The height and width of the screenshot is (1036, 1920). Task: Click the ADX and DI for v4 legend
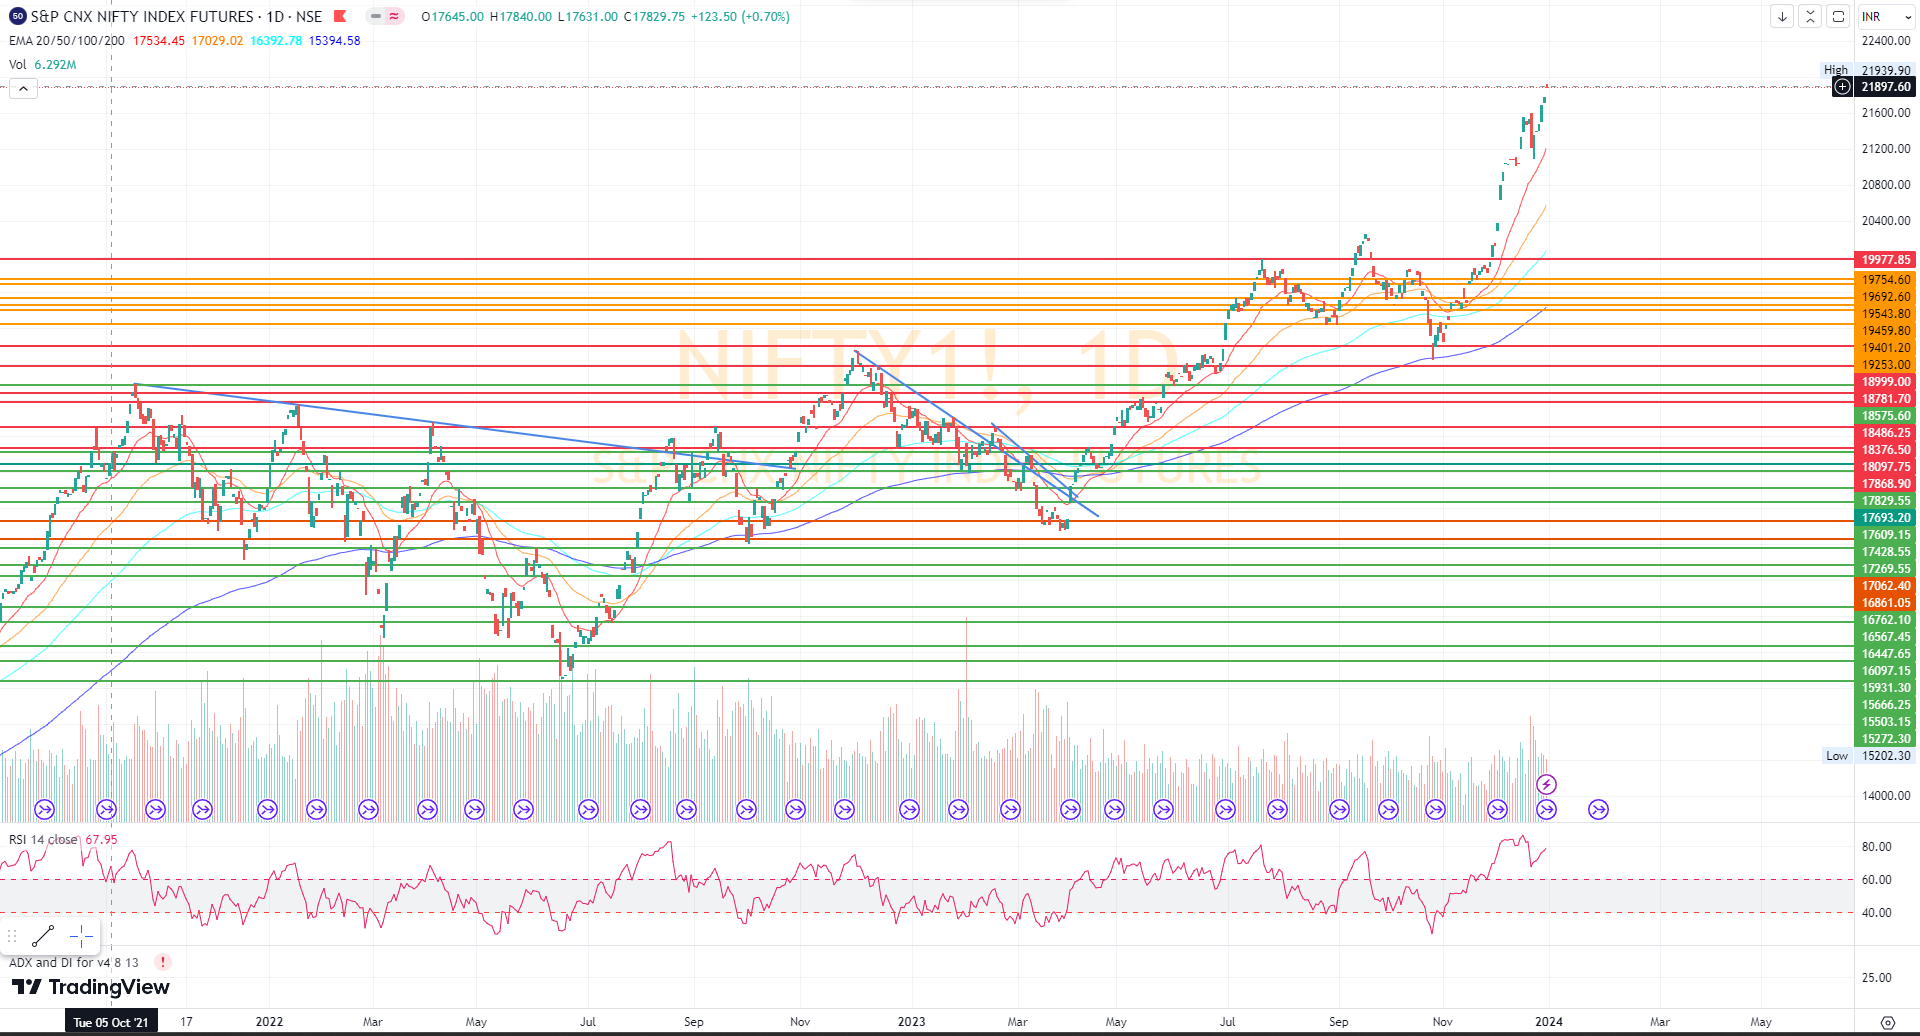click(x=74, y=962)
